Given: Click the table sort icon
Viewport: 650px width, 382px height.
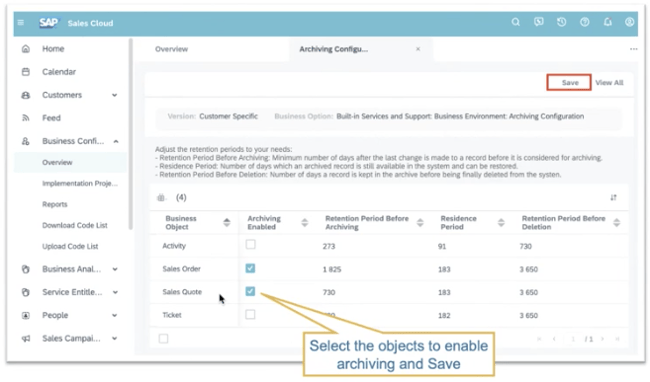Looking at the screenshot, I should (x=613, y=198).
